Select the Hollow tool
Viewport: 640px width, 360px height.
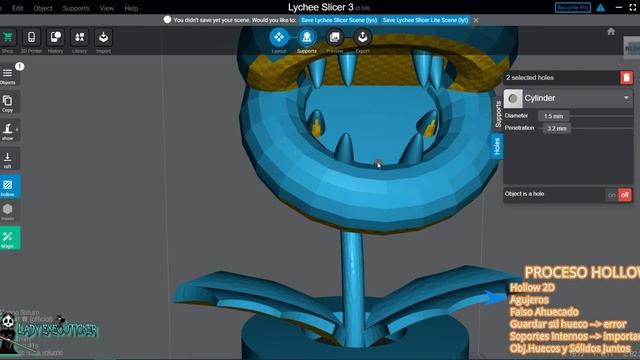[8, 187]
